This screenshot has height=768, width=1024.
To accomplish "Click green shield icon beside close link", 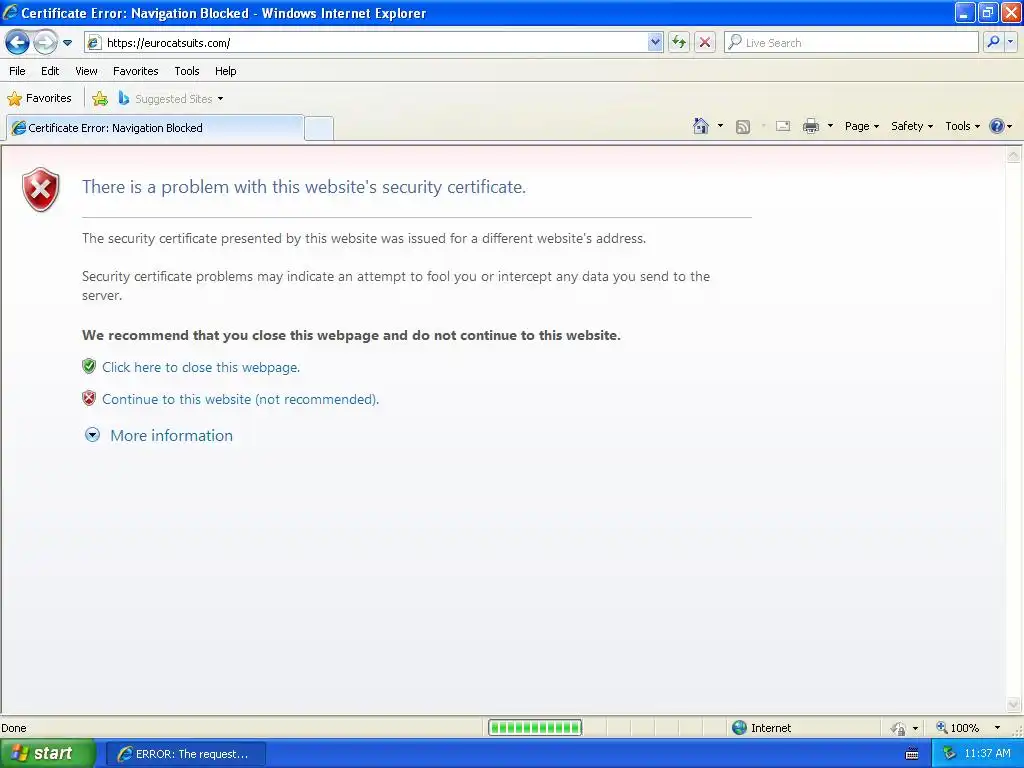I will point(89,366).
